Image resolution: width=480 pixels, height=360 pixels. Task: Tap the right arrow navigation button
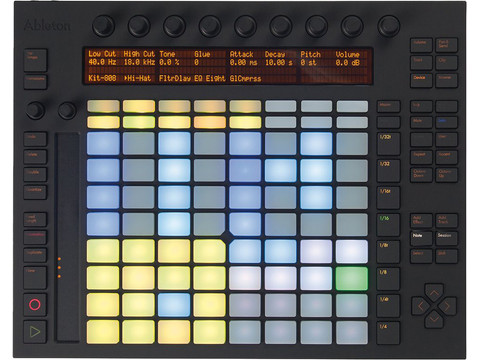447,306
